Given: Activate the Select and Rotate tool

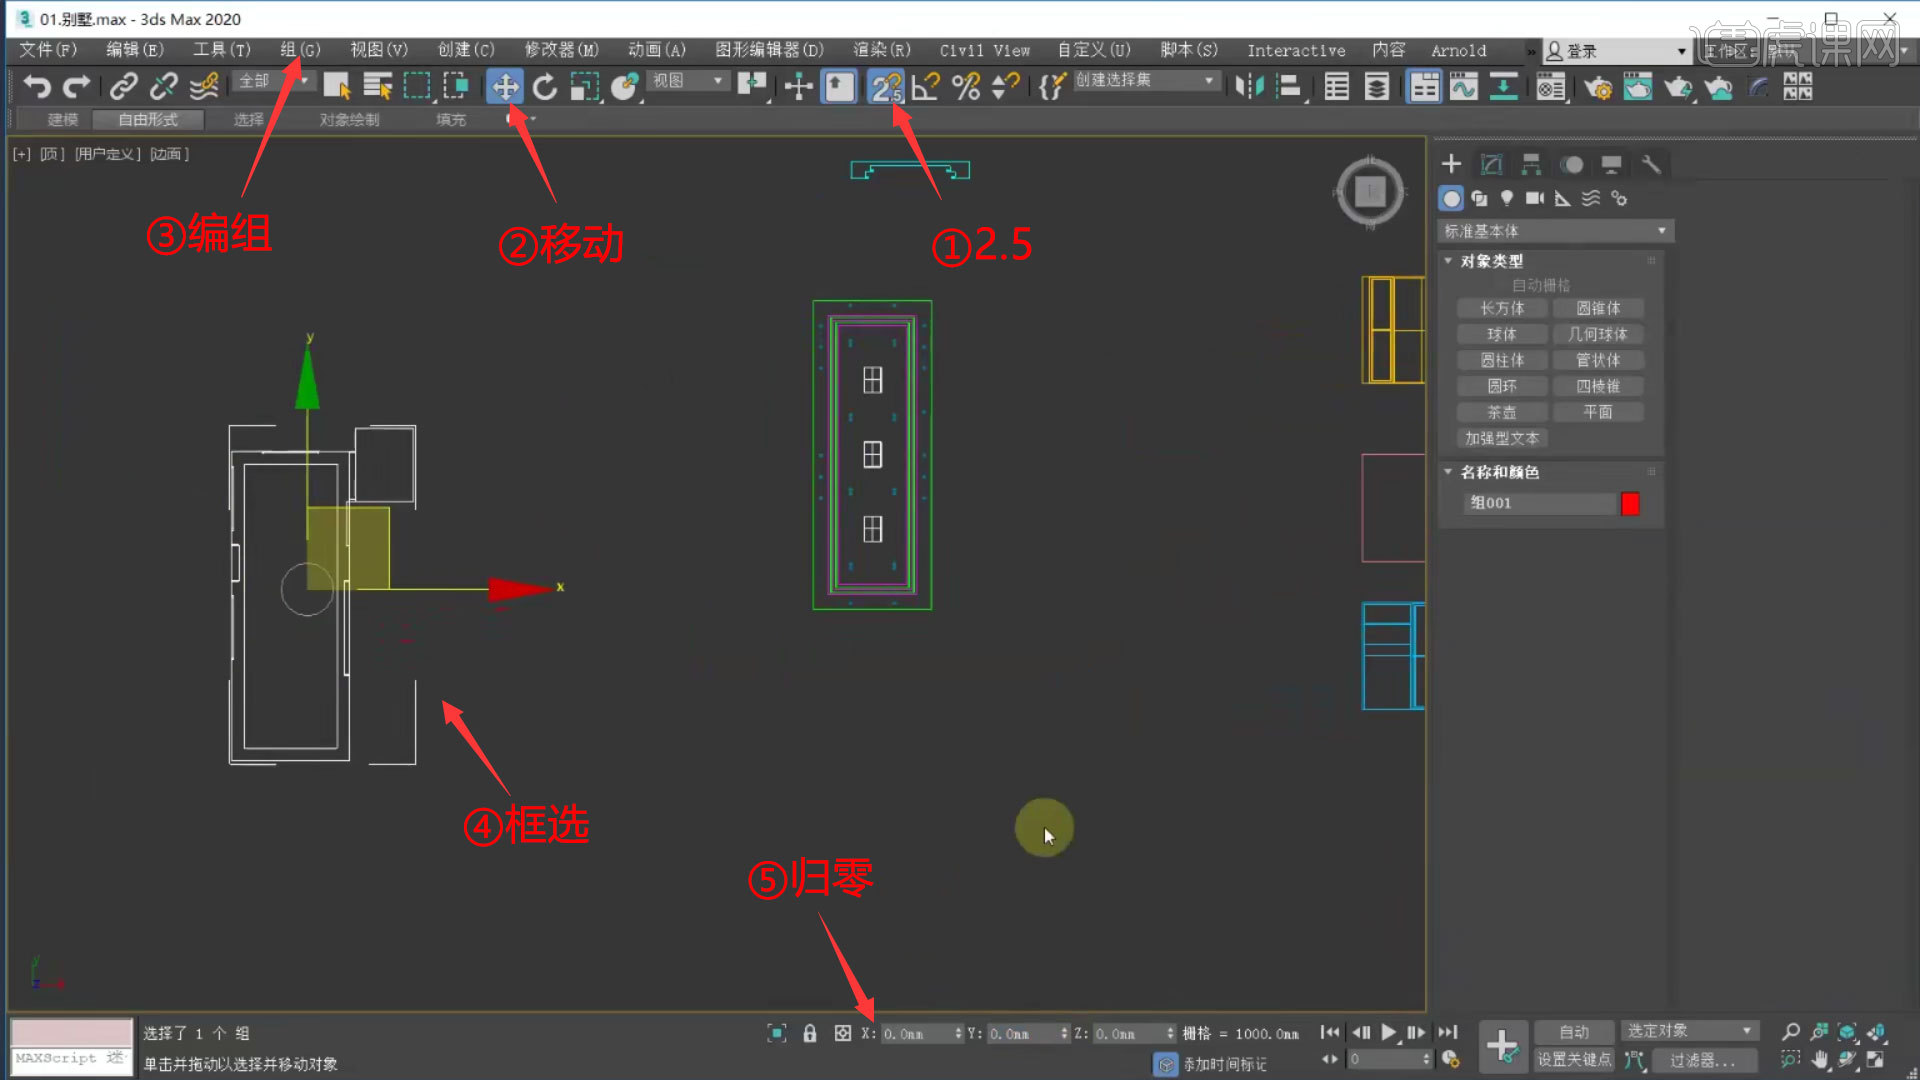Looking at the screenshot, I should point(545,87).
